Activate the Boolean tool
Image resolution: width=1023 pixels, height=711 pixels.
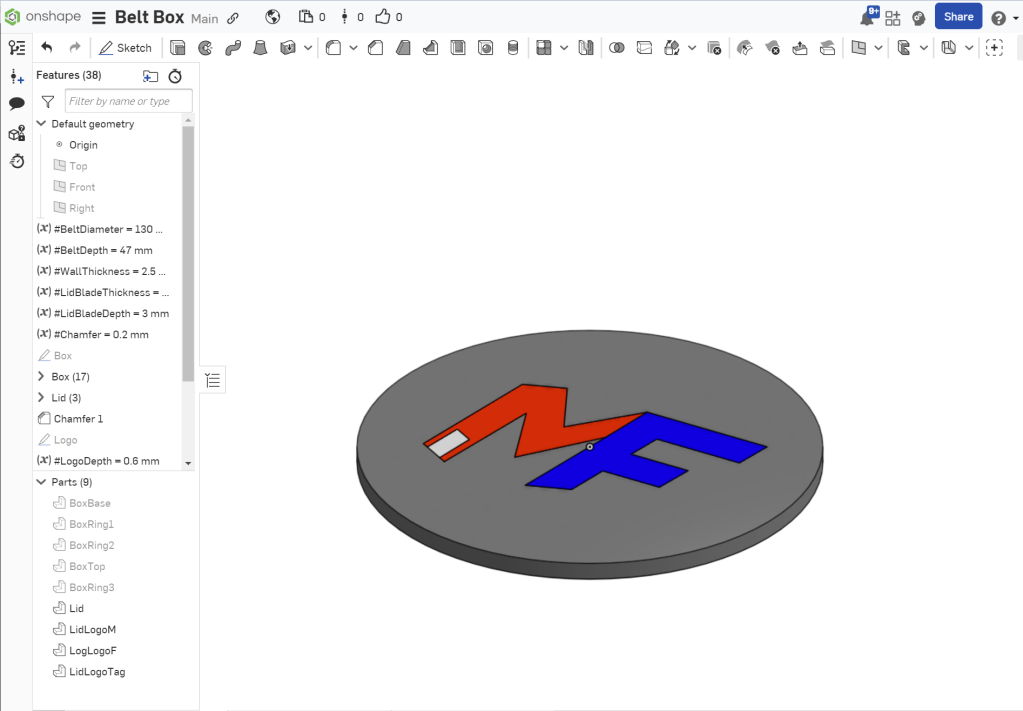pos(617,47)
